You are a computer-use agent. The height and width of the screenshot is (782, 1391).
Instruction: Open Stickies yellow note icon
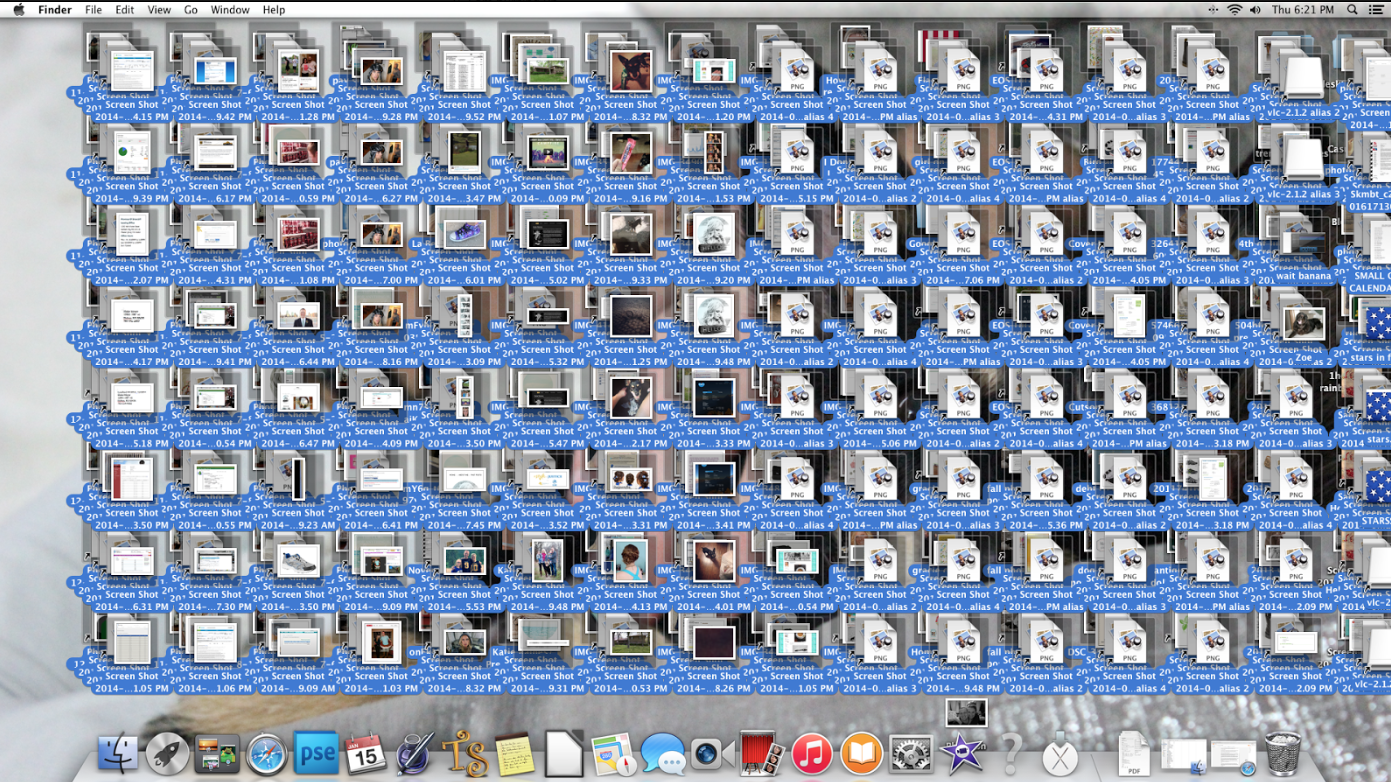[515, 754]
